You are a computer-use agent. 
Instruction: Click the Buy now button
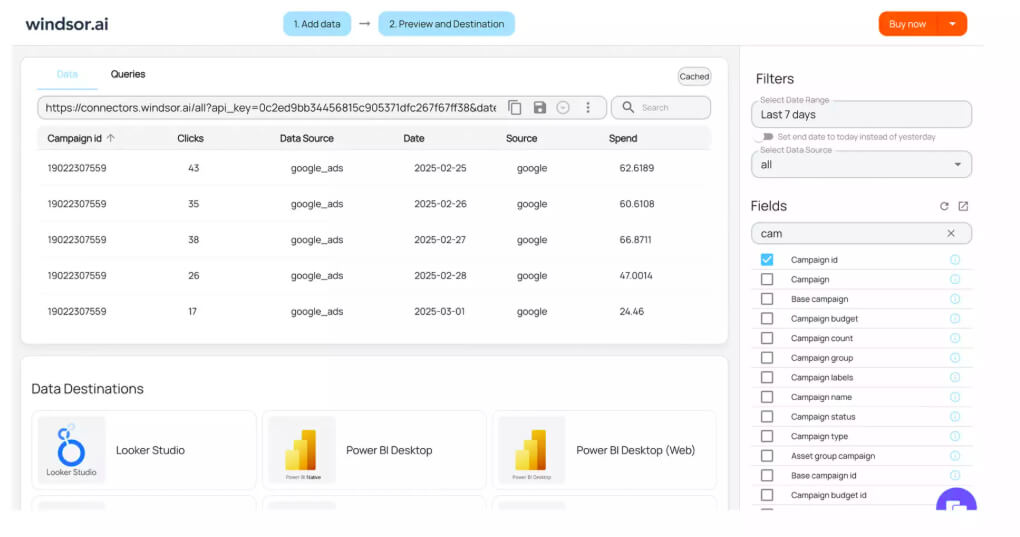907,24
